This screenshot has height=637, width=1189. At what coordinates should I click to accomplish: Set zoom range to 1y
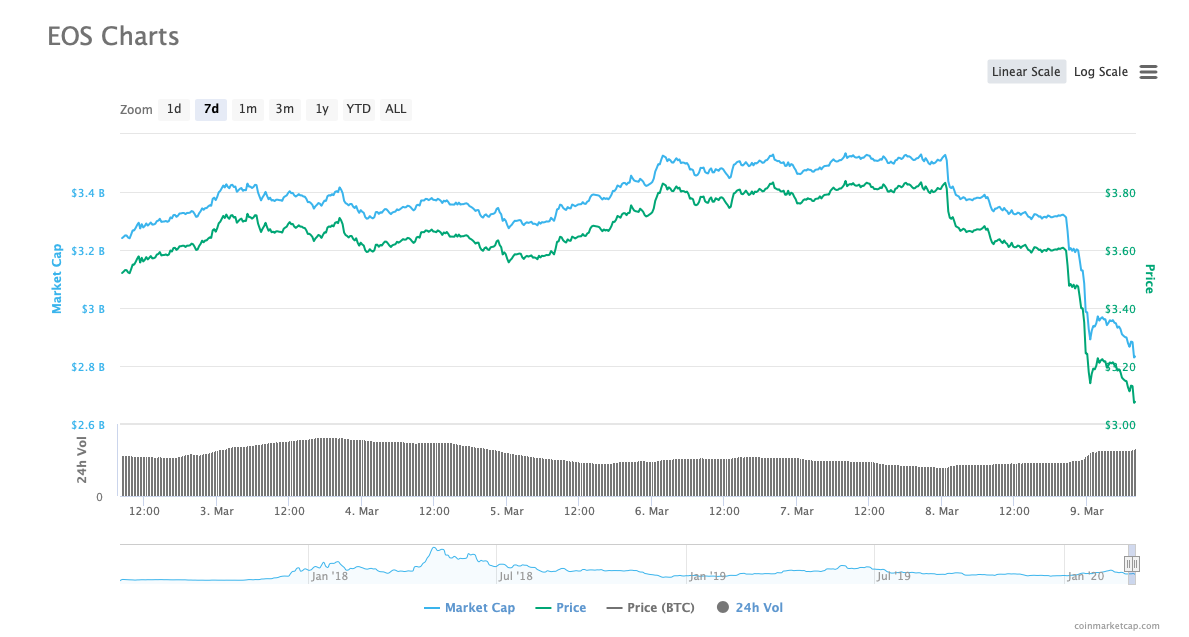pyautogui.click(x=322, y=109)
